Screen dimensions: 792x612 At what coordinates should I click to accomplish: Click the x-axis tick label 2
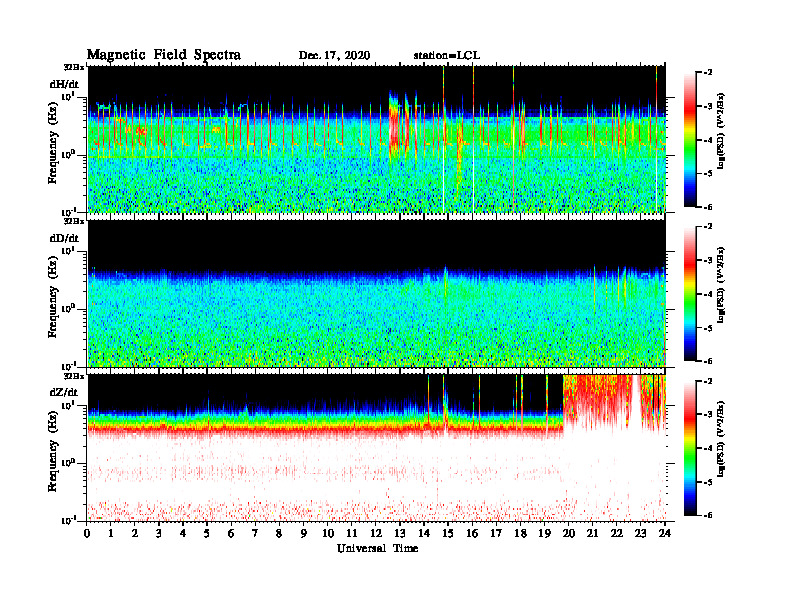pos(134,534)
